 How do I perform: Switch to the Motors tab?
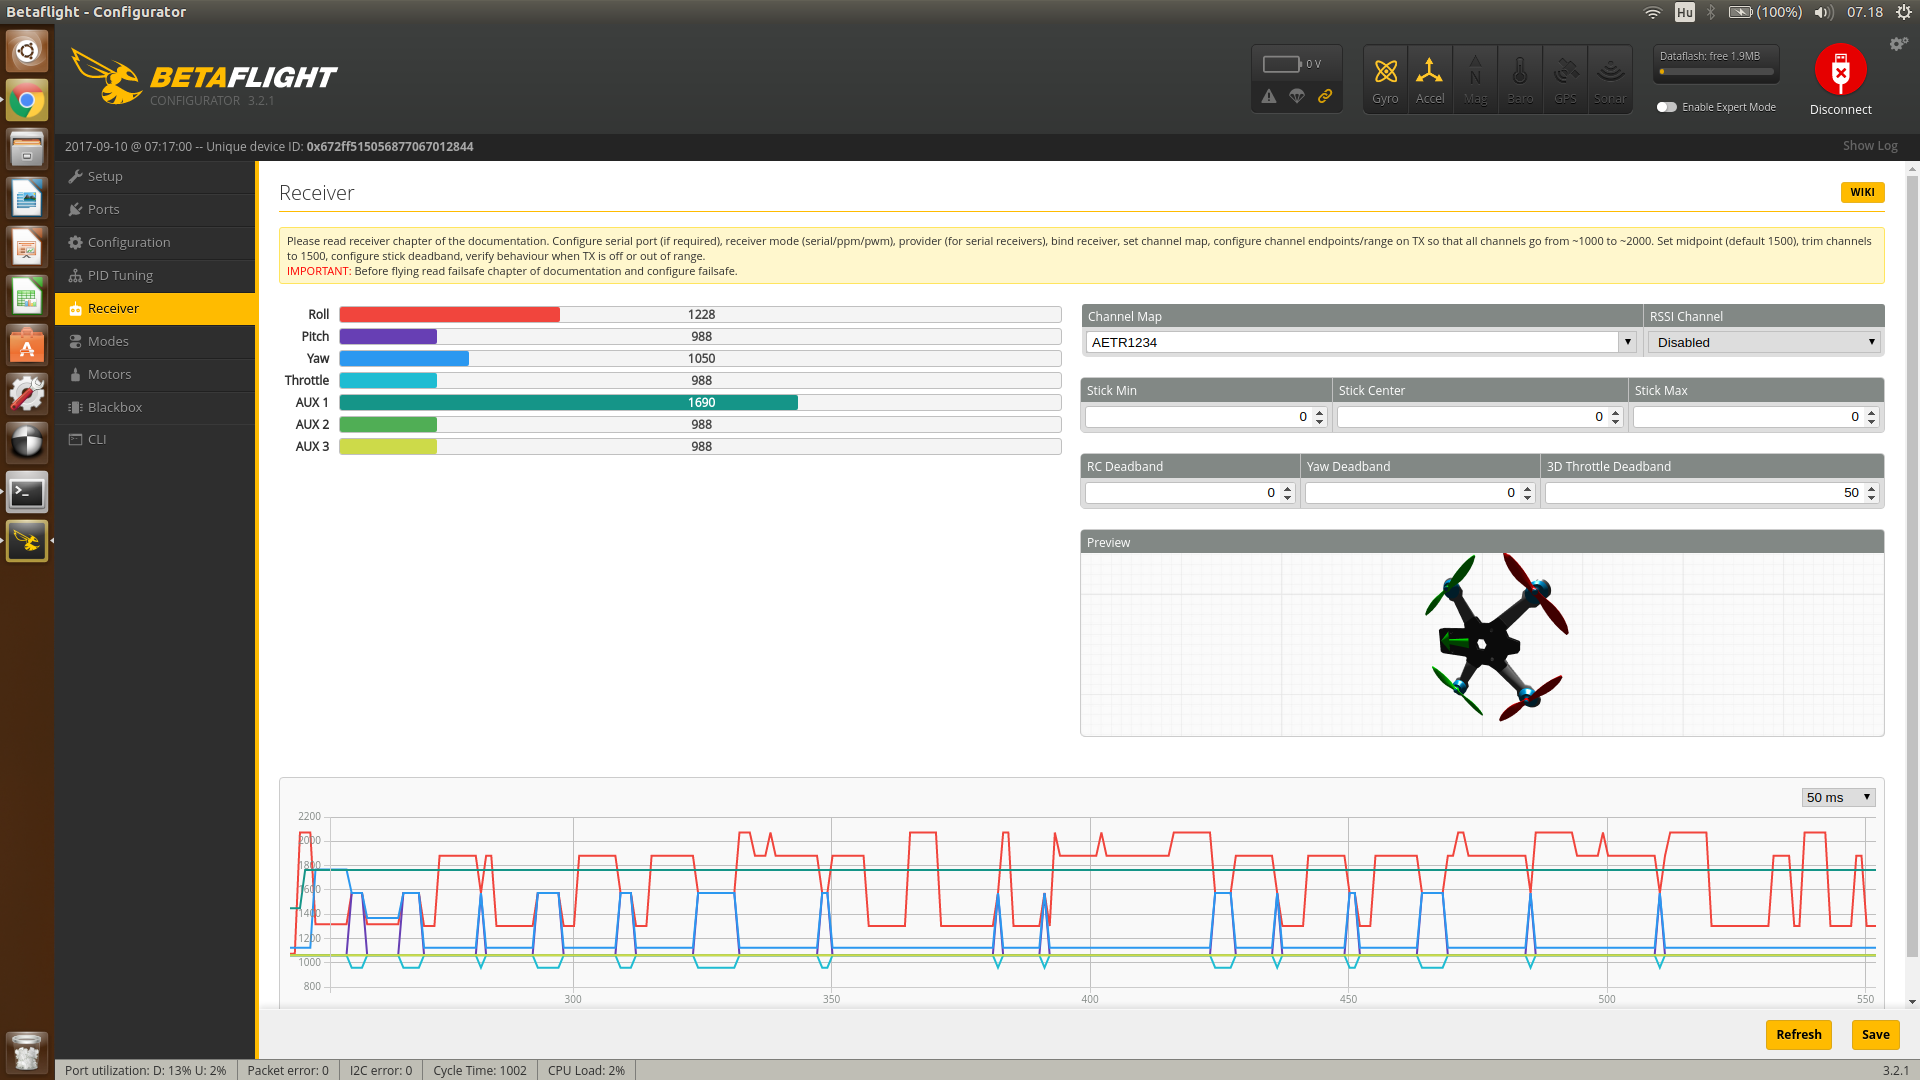pos(155,374)
